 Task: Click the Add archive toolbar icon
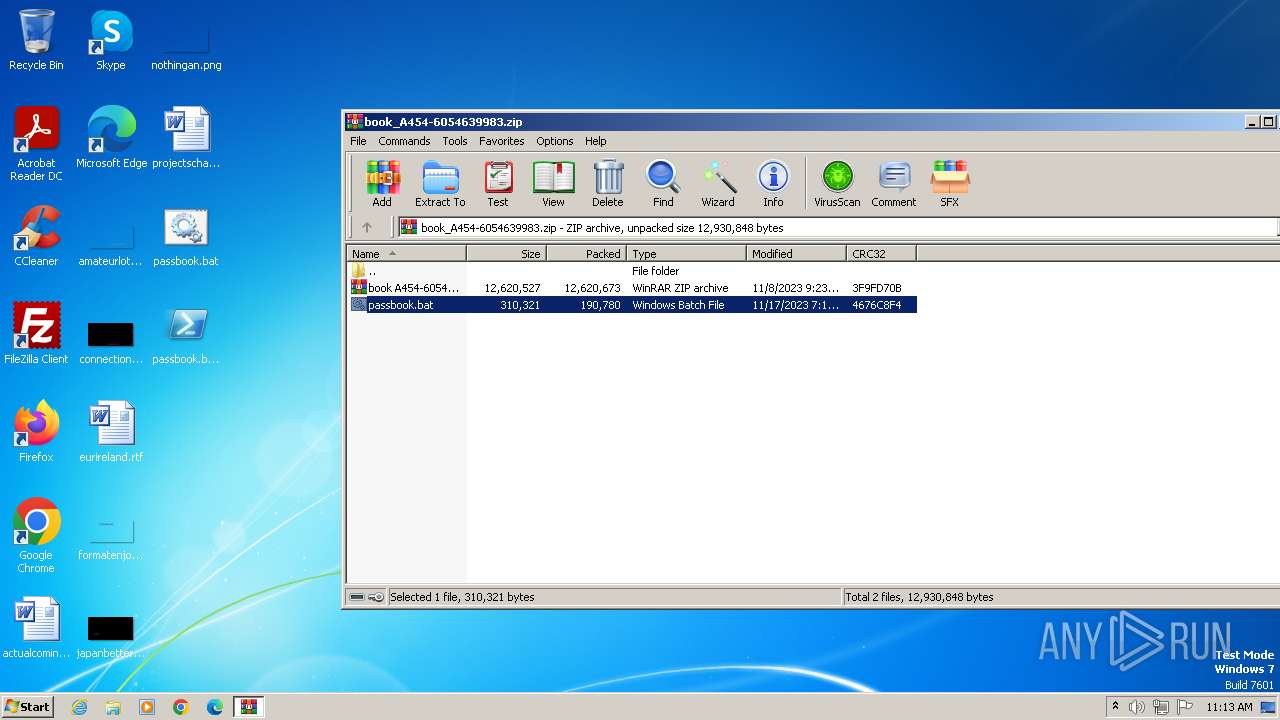[x=382, y=184]
